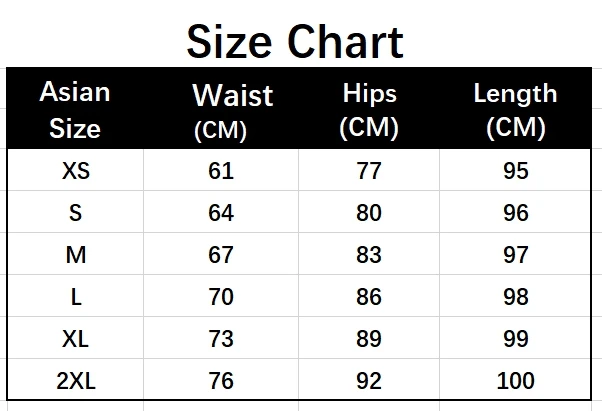The height and width of the screenshot is (411, 602).
Task: Select the L size row label
Action: [75, 296]
